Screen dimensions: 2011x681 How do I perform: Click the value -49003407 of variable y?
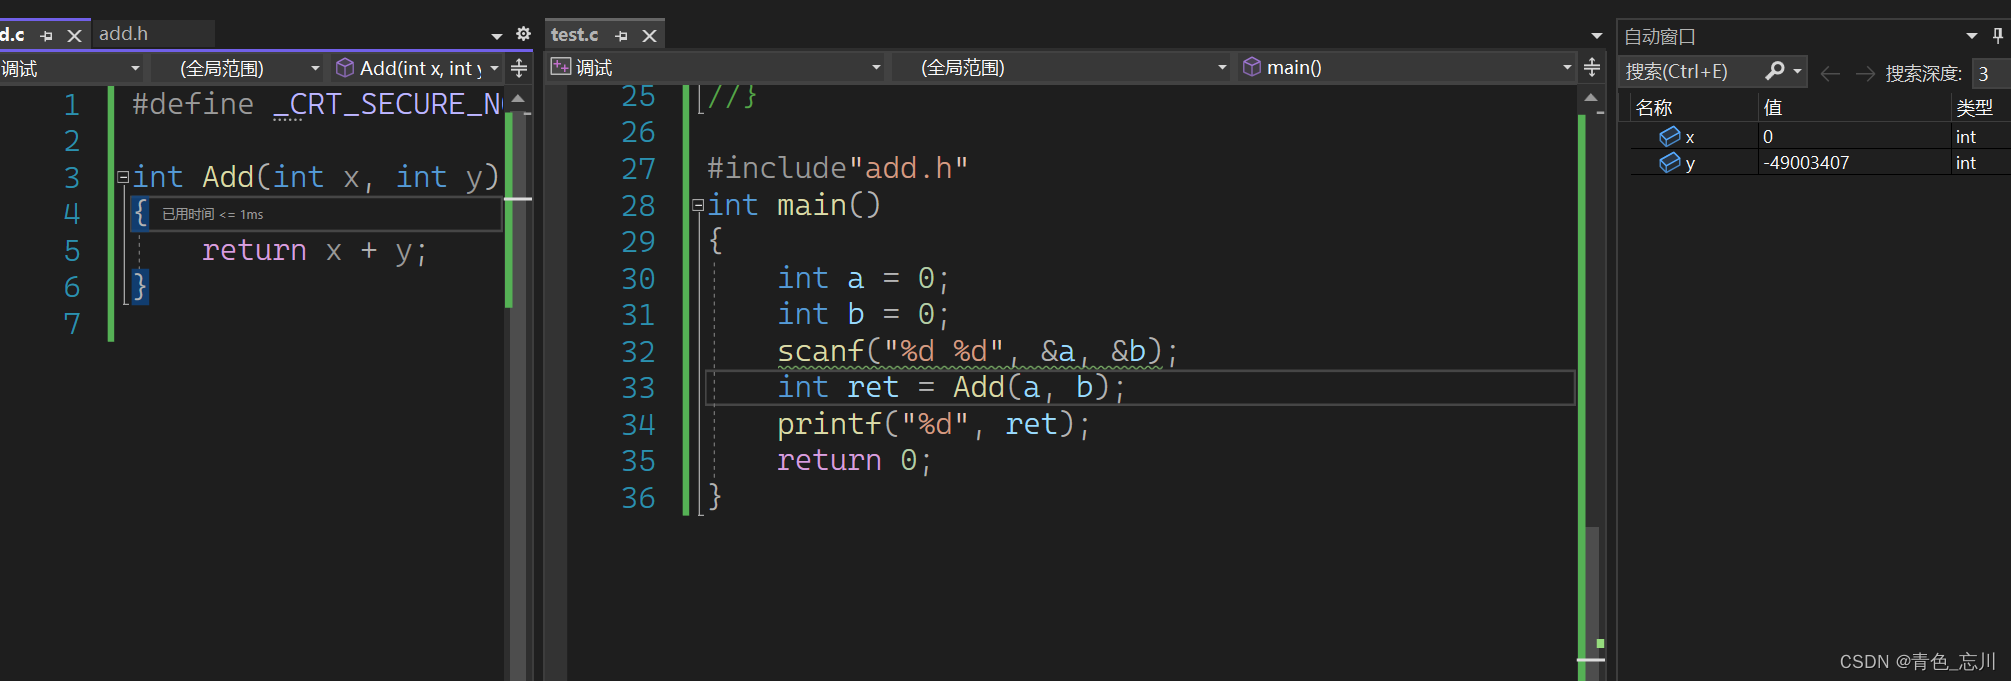click(x=1806, y=163)
